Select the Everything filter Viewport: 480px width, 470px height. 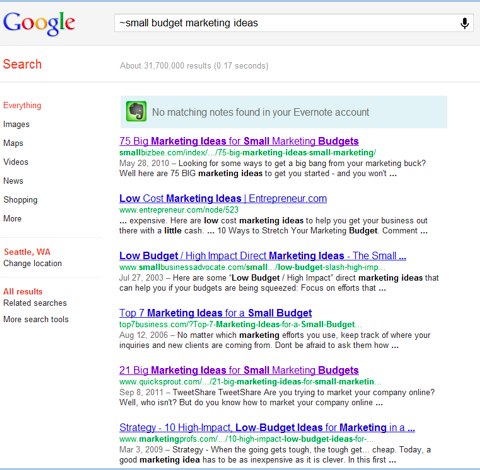click(22, 105)
